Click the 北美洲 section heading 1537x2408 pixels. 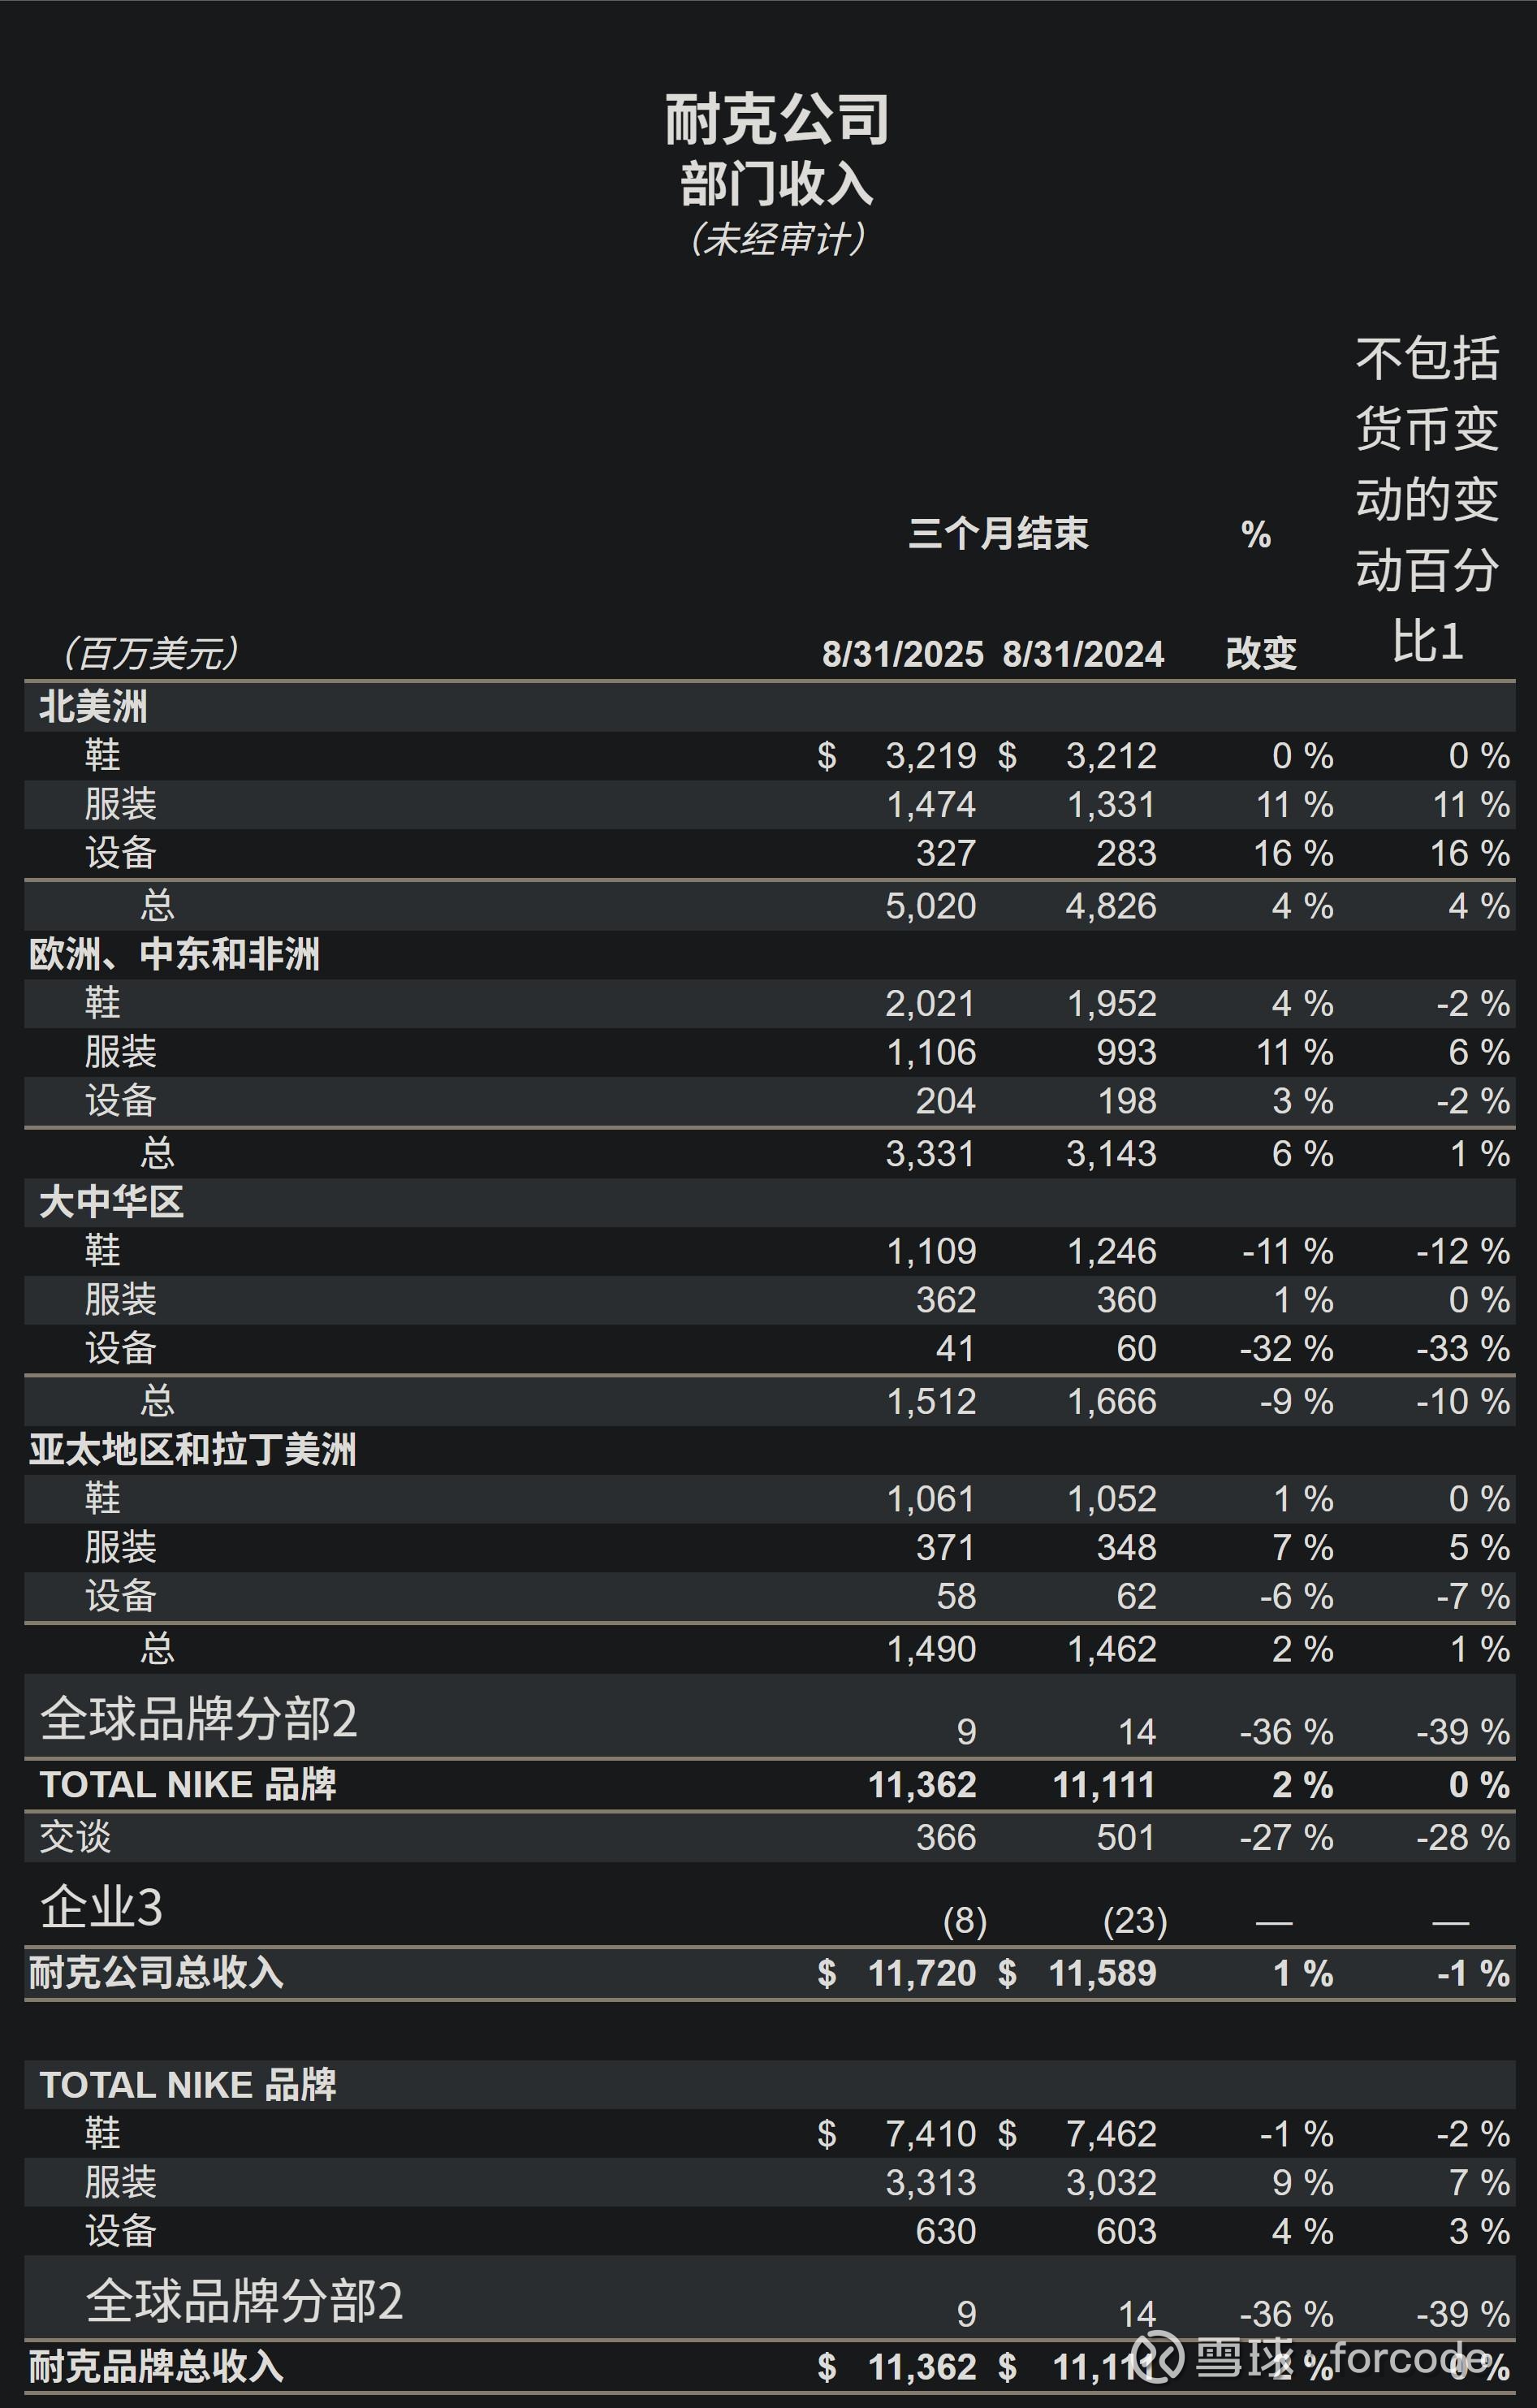pyautogui.click(x=93, y=707)
